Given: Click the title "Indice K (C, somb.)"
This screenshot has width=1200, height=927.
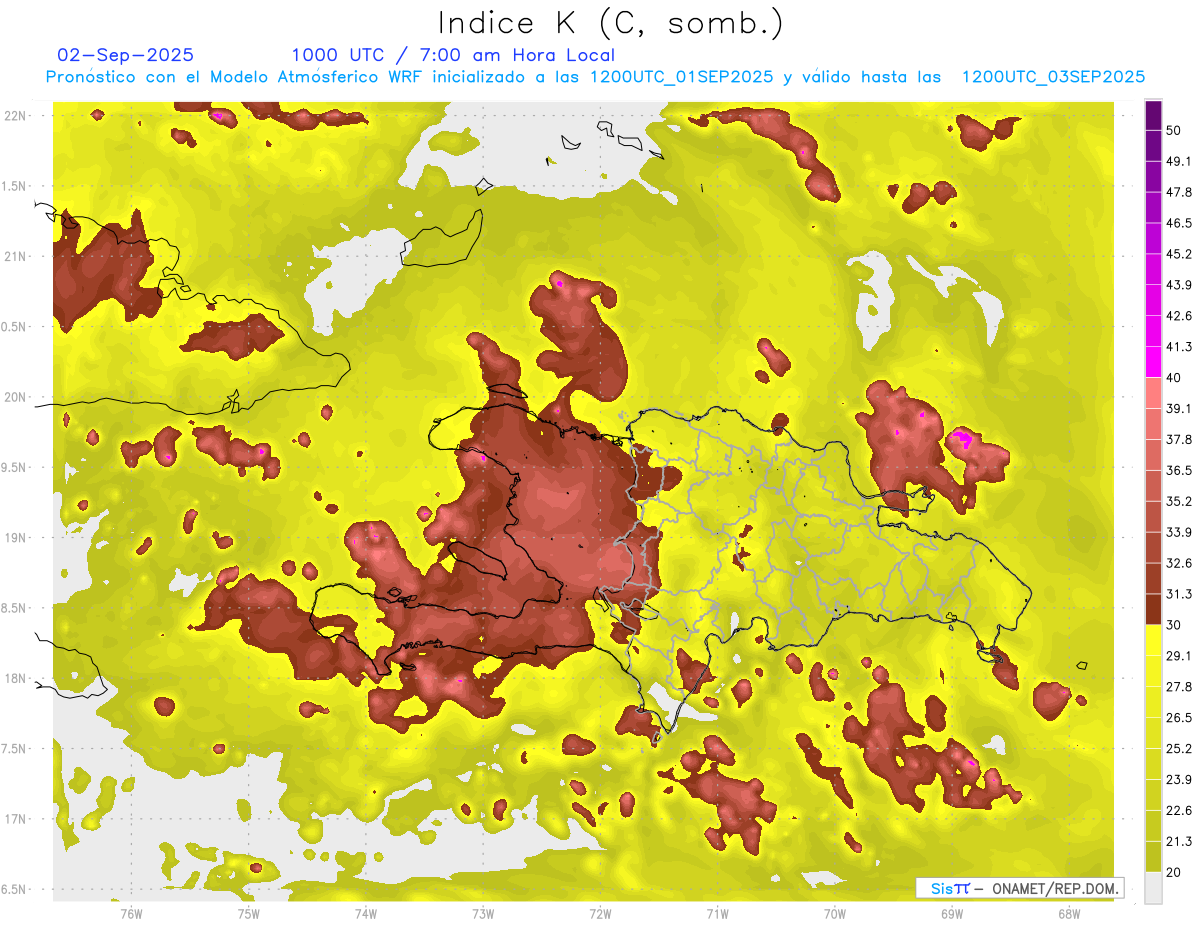Looking at the screenshot, I should 609,22.
